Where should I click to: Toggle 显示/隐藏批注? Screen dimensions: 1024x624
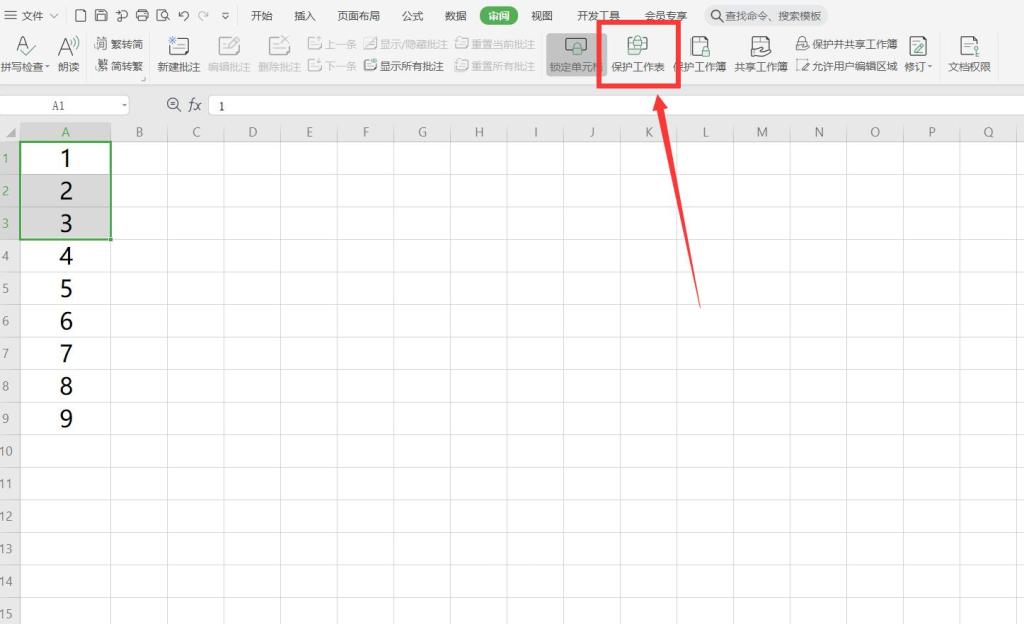click(406, 44)
